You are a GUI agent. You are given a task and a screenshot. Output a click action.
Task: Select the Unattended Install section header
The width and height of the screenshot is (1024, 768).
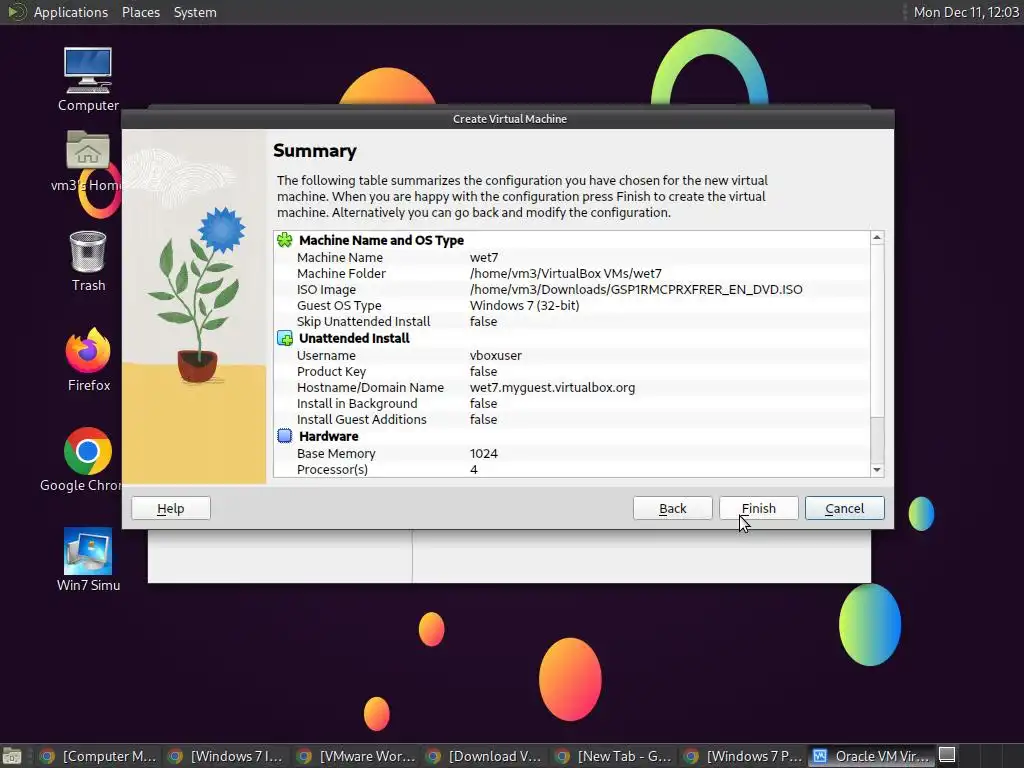point(354,338)
